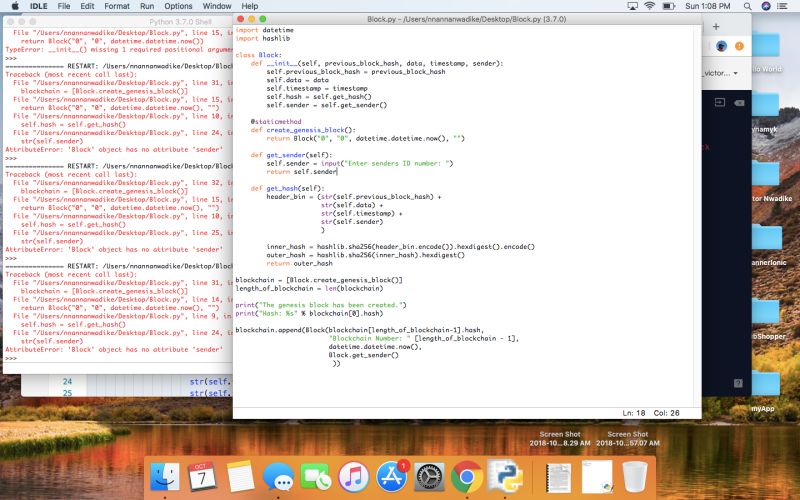Minimize the Block.py editor window
This screenshot has height=500, width=800.
coord(252,19)
